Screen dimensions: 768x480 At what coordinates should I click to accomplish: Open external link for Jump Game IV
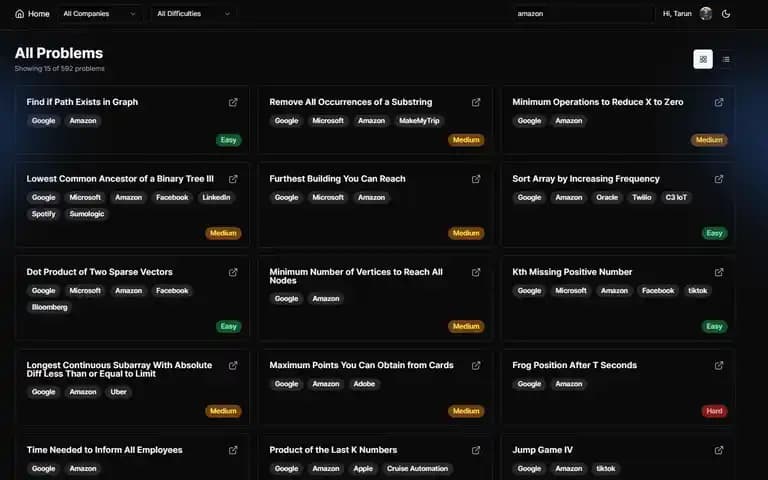pyautogui.click(x=719, y=450)
